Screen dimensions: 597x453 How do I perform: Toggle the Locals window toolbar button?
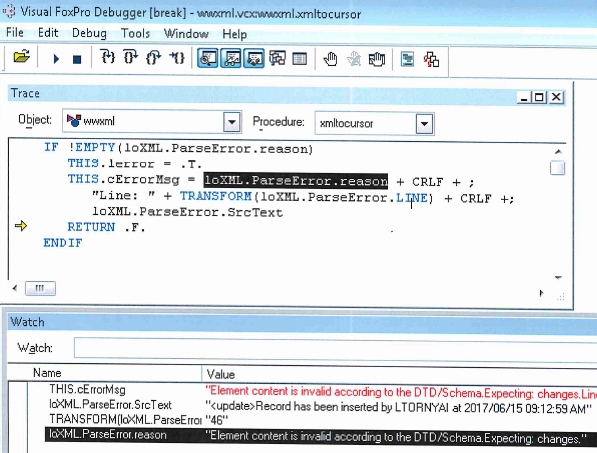[x=254, y=59]
